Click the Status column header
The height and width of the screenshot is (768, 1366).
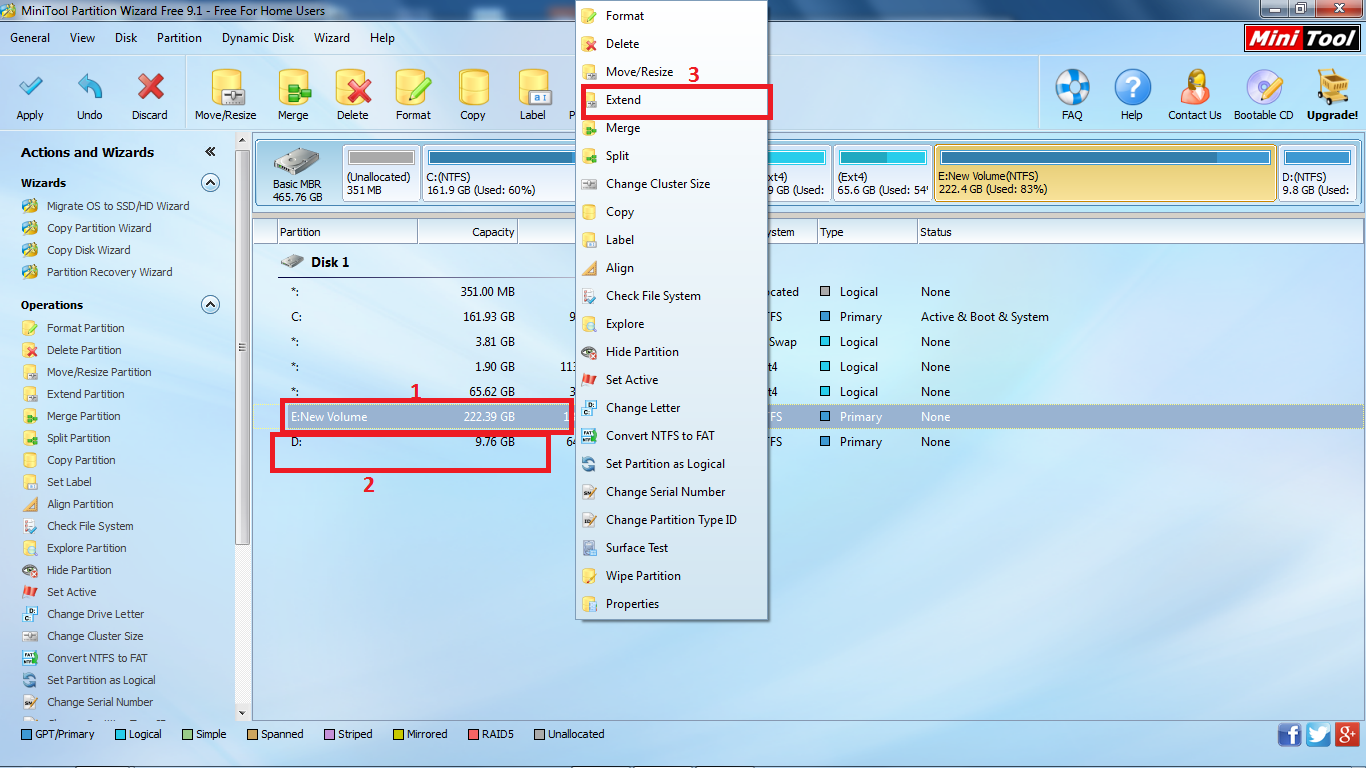tap(1140, 232)
